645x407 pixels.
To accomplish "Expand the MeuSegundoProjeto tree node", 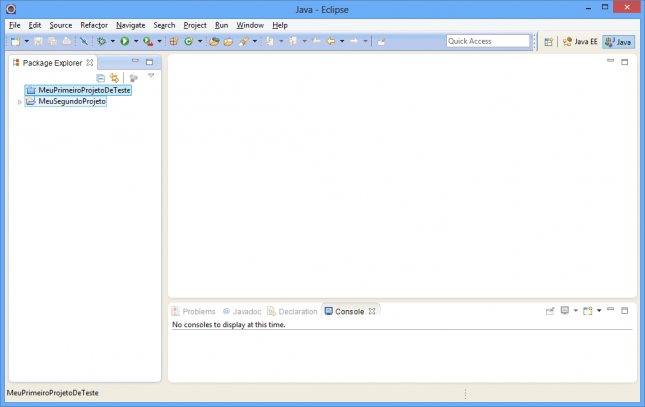I will [19, 102].
